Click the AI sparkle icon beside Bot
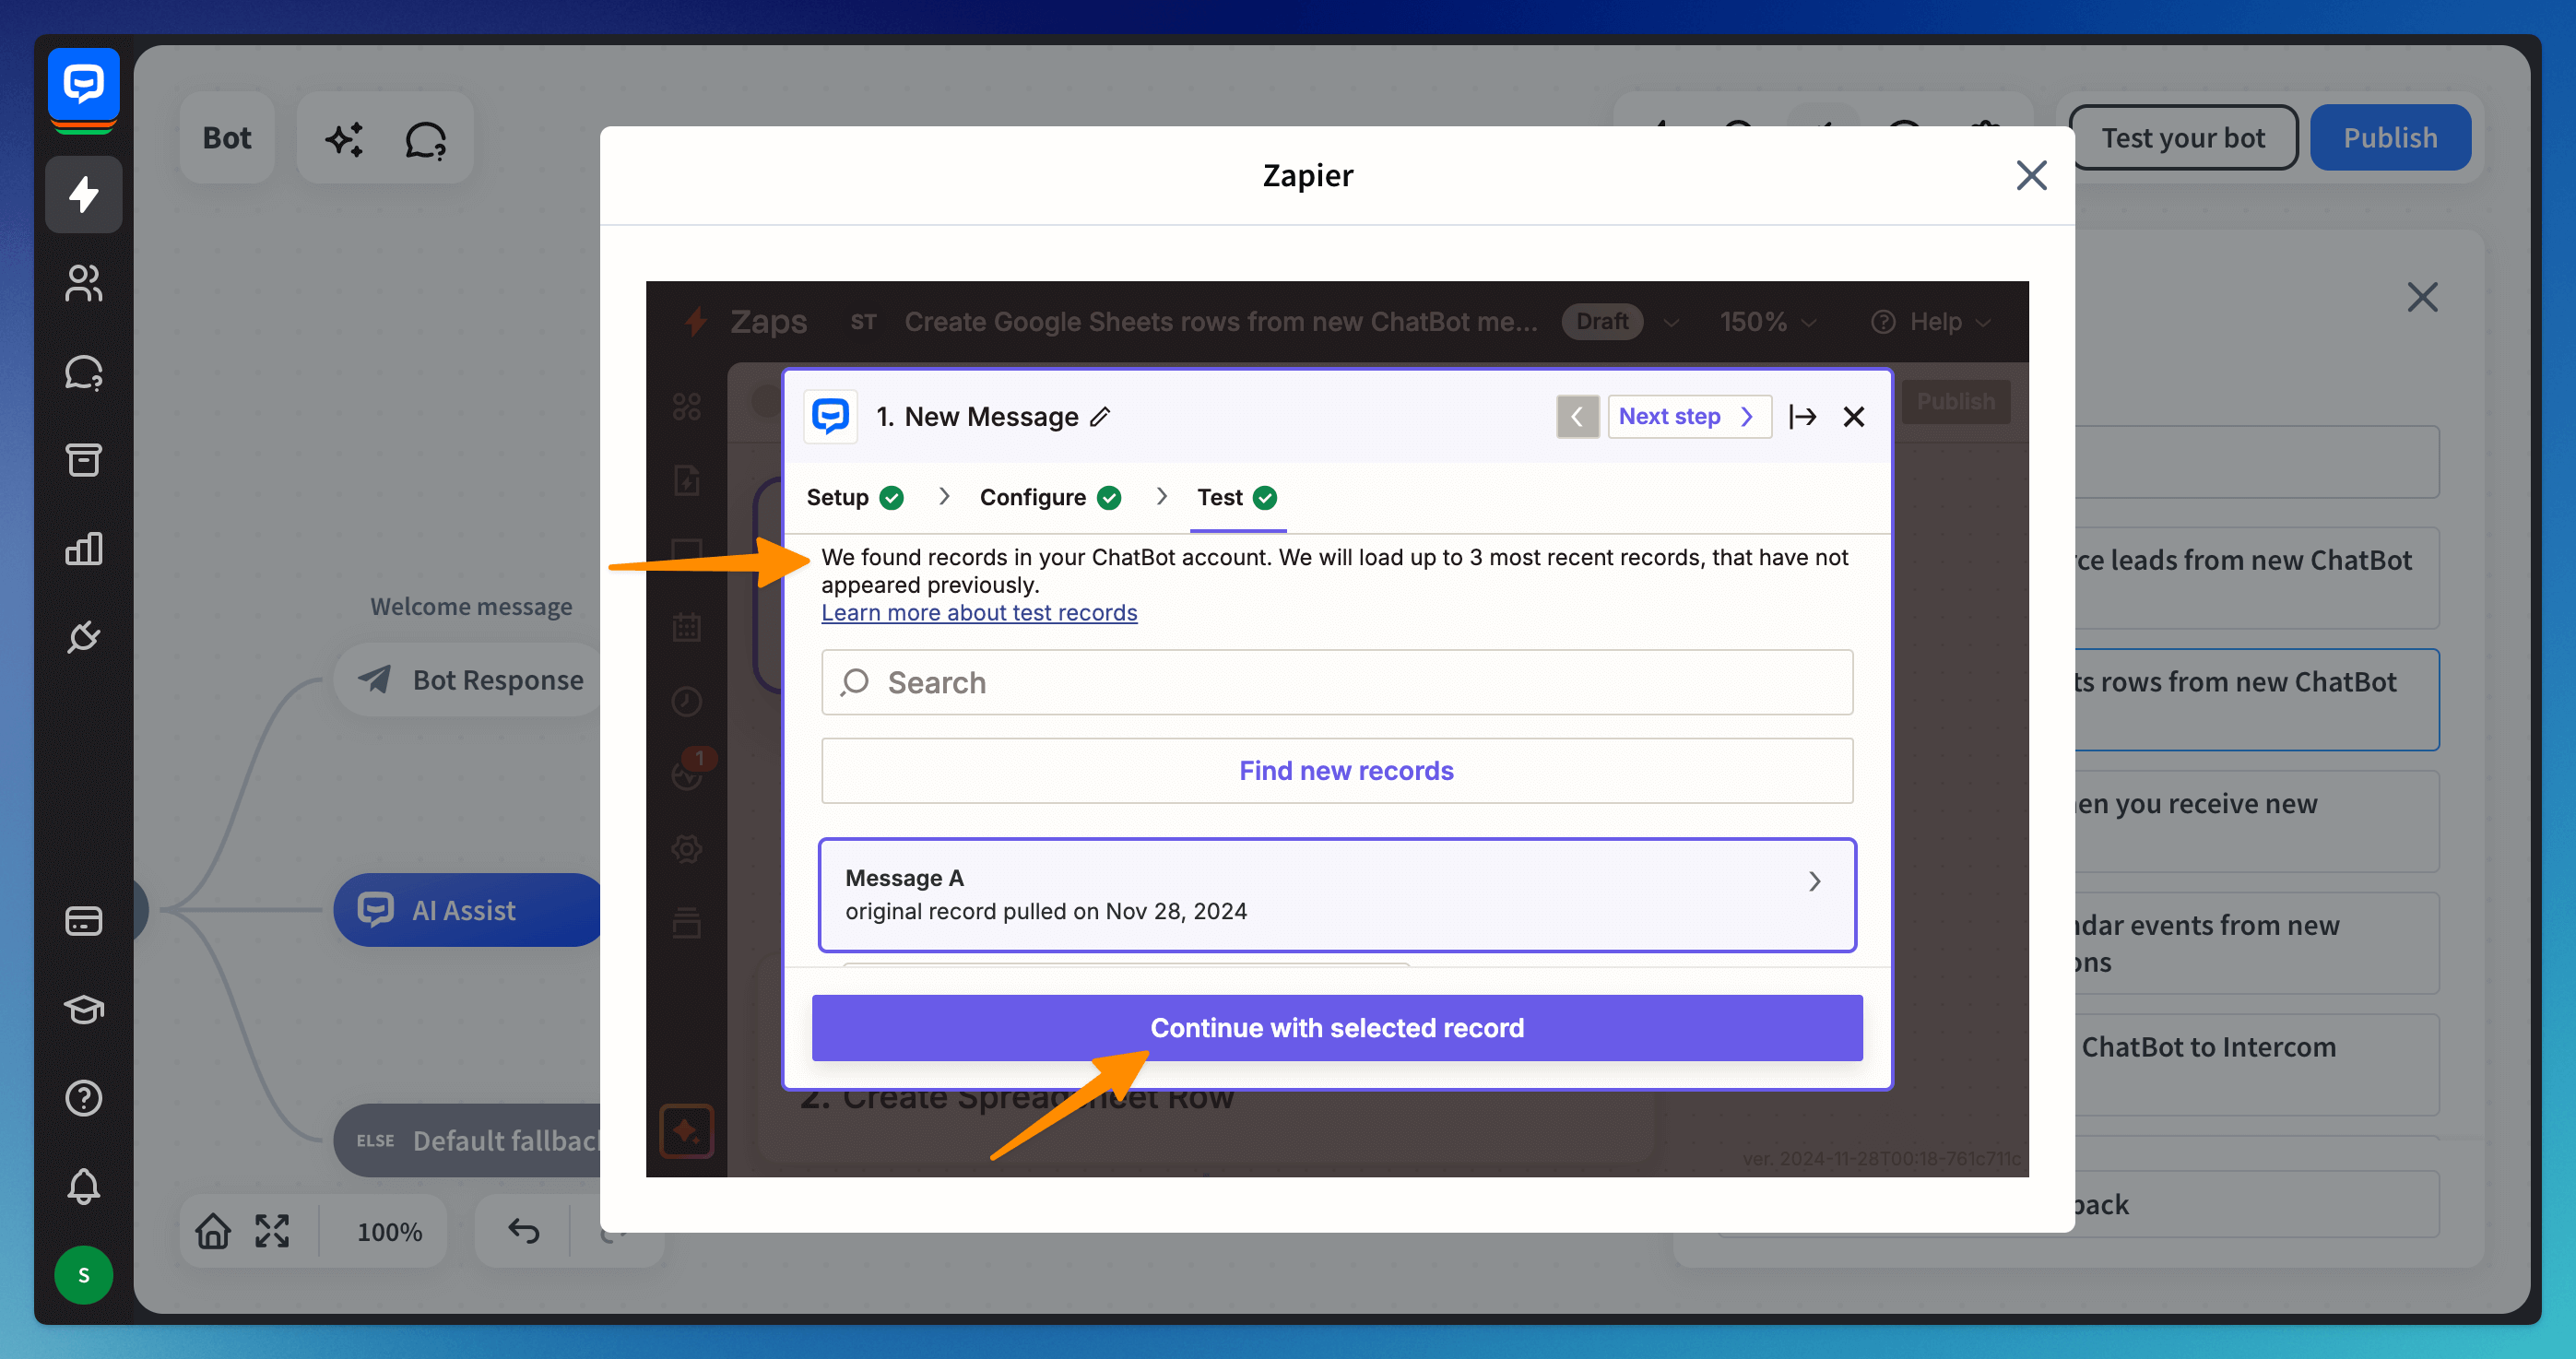 pyautogui.click(x=345, y=139)
